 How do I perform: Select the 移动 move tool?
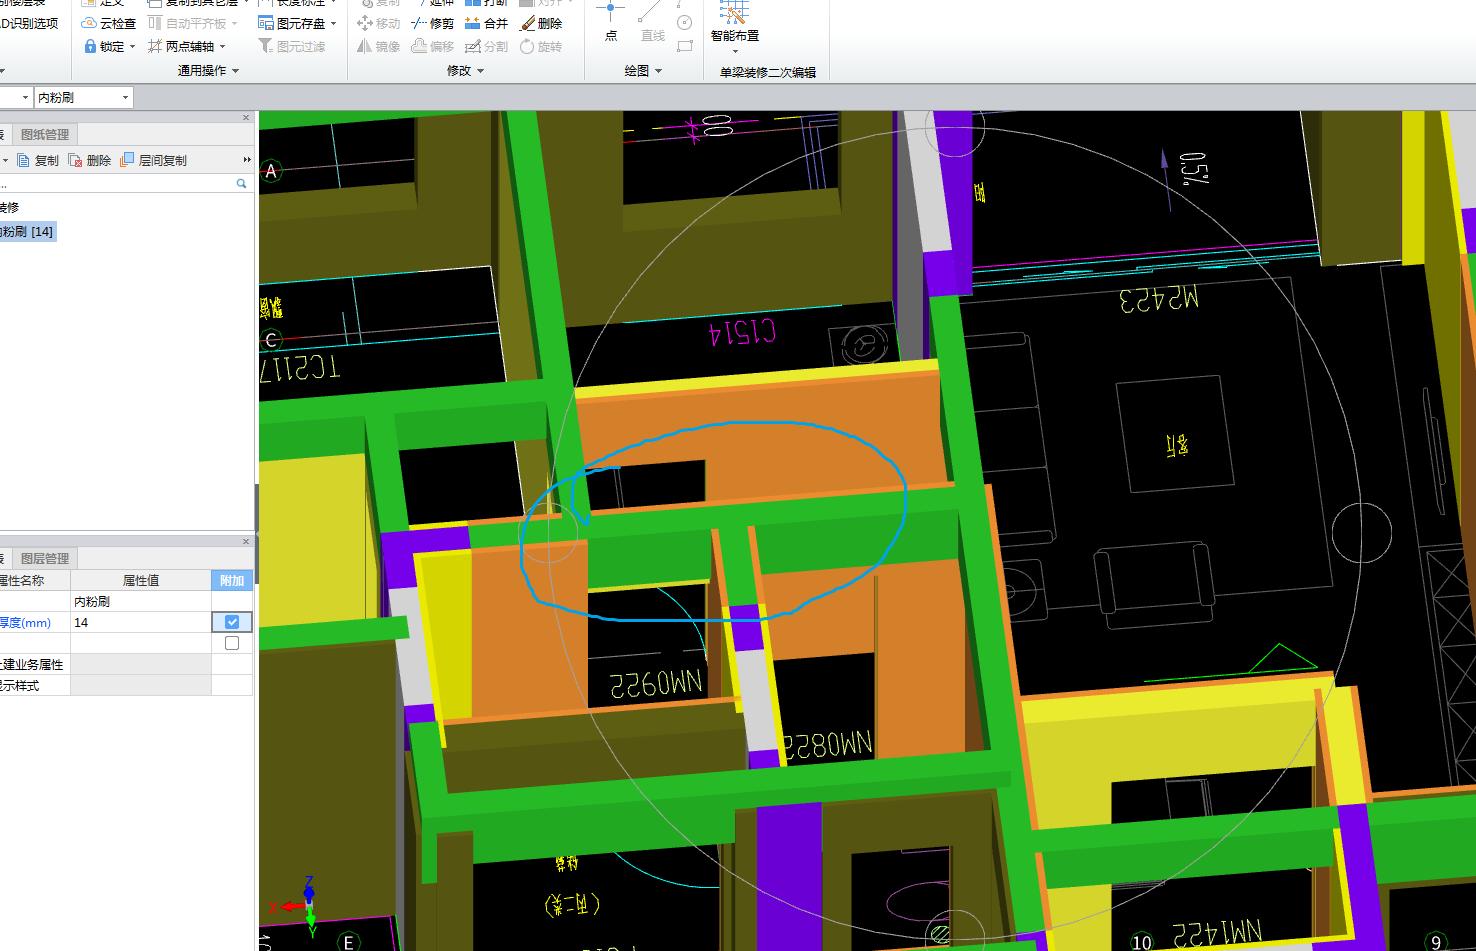378,23
